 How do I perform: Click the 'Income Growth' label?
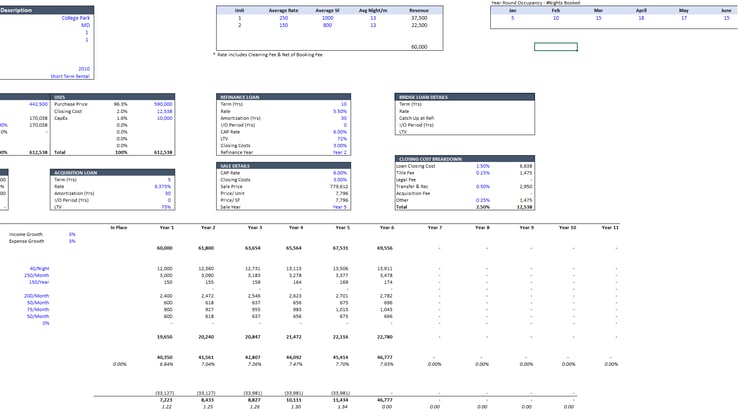coord(26,234)
